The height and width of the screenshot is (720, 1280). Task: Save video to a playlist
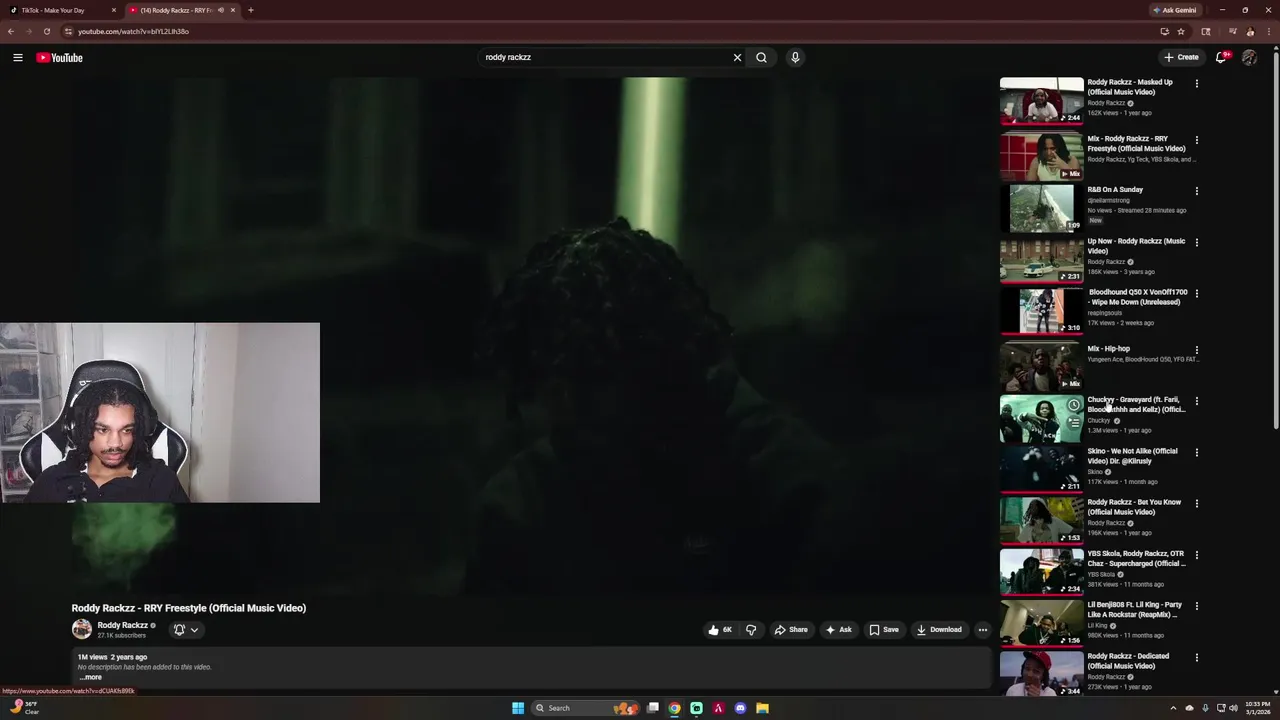click(884, 630)
